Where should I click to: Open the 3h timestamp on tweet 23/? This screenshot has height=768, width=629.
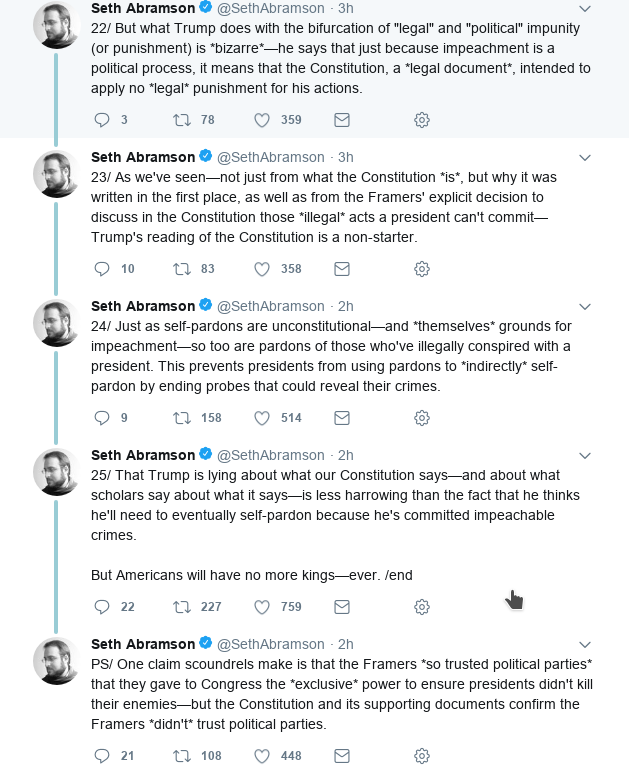pos(346,157)
